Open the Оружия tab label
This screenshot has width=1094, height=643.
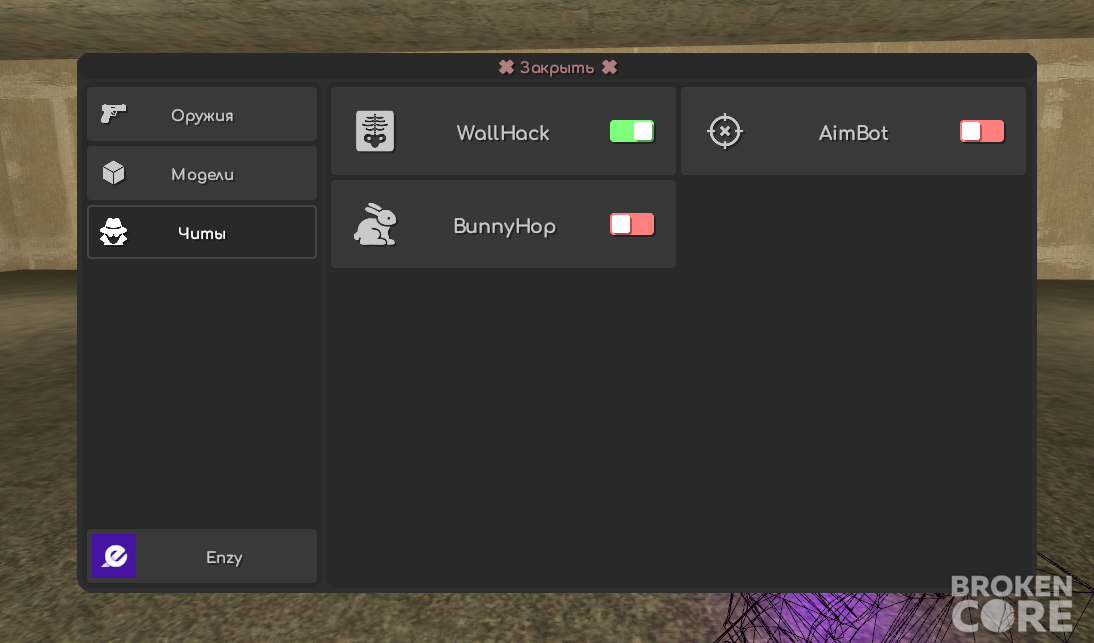[202, 116]
